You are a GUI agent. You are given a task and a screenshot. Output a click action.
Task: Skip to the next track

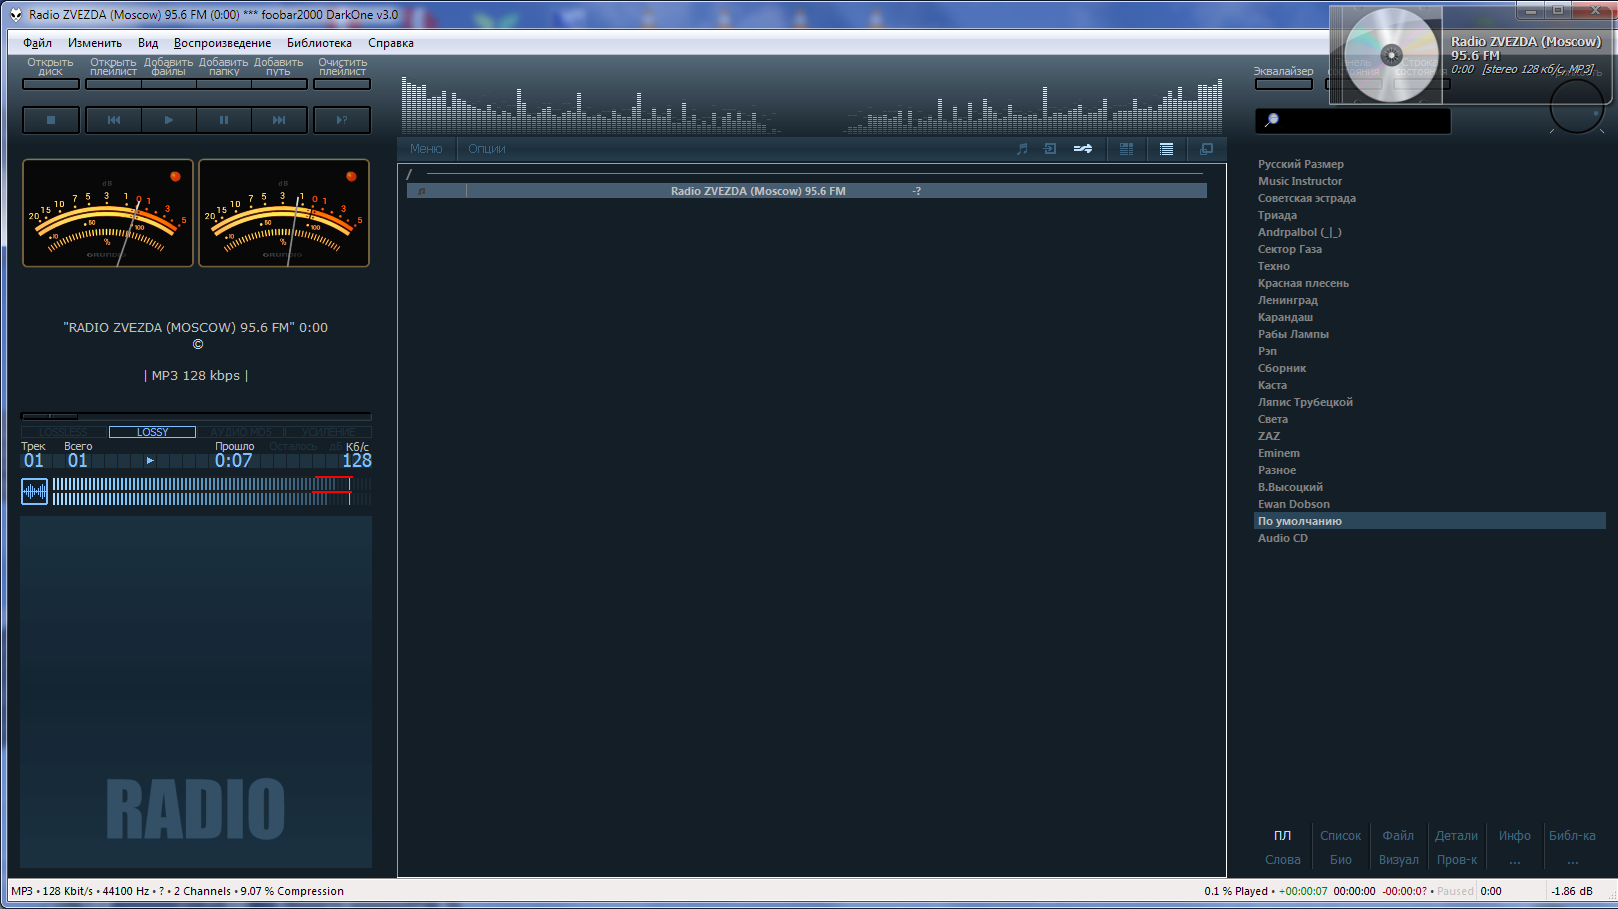click(279, 120)
